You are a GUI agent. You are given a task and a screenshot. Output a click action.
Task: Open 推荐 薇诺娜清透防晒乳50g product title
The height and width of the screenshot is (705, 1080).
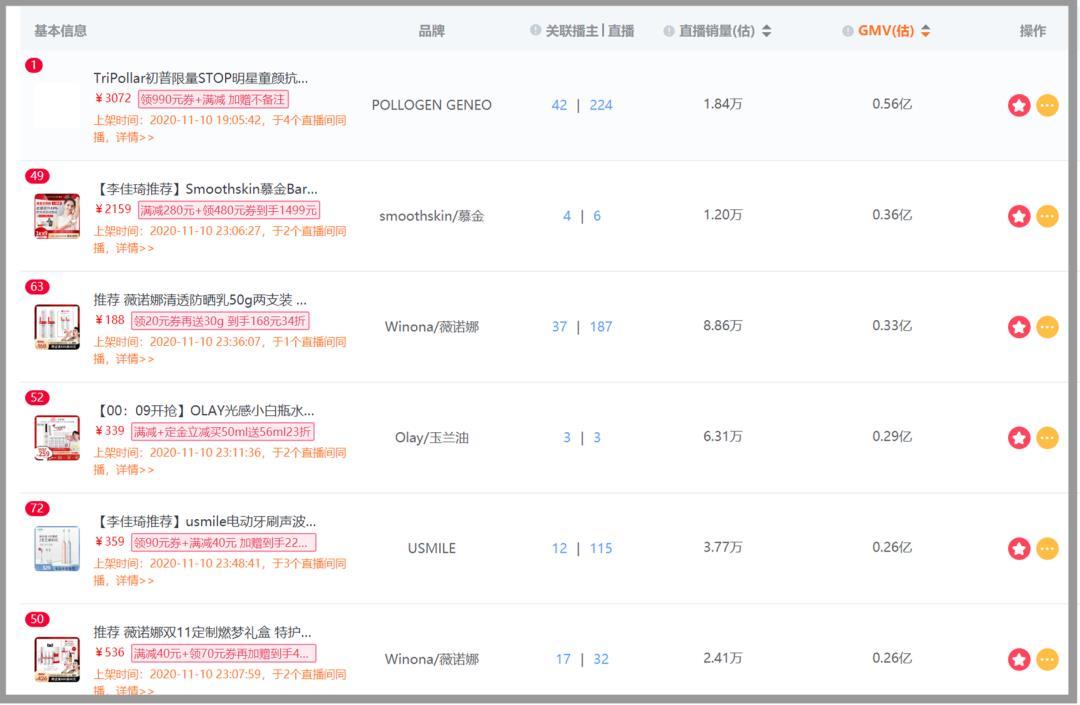pyautogui.click(x=200, y=300)
